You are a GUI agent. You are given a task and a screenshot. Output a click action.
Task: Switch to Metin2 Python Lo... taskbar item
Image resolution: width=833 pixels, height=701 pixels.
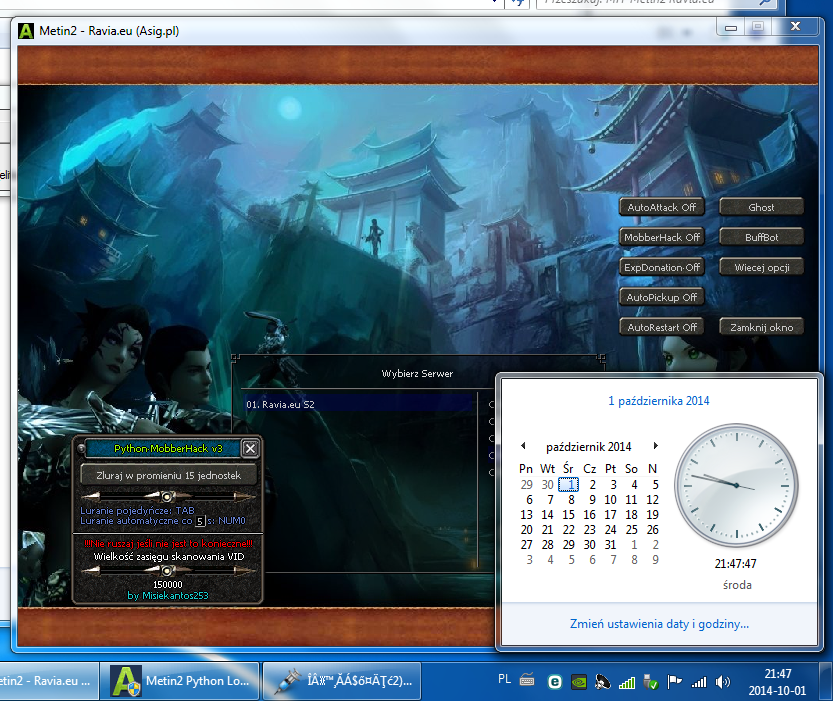[x=180, y=681]
